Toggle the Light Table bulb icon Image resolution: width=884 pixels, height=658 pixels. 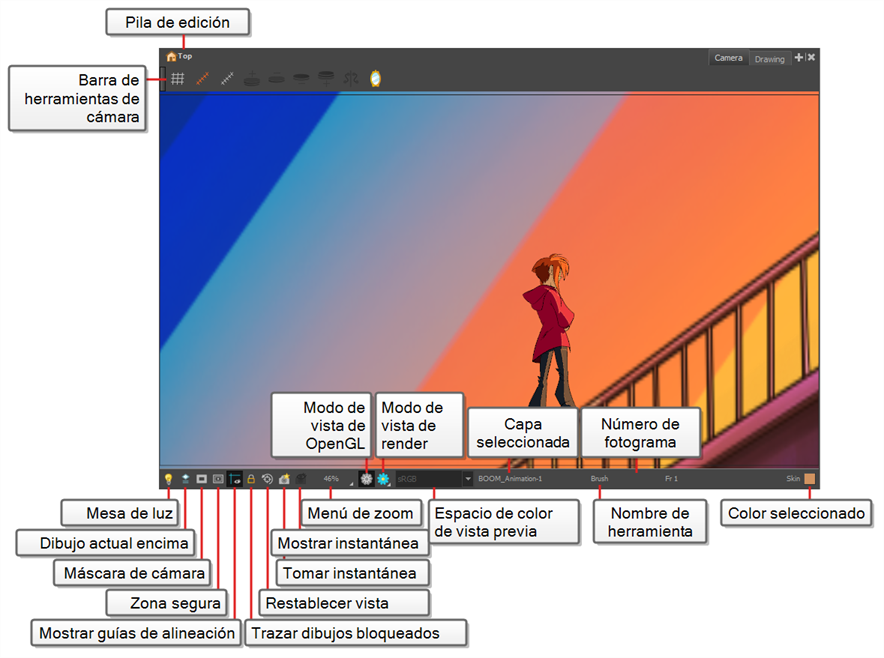(168, 479)
